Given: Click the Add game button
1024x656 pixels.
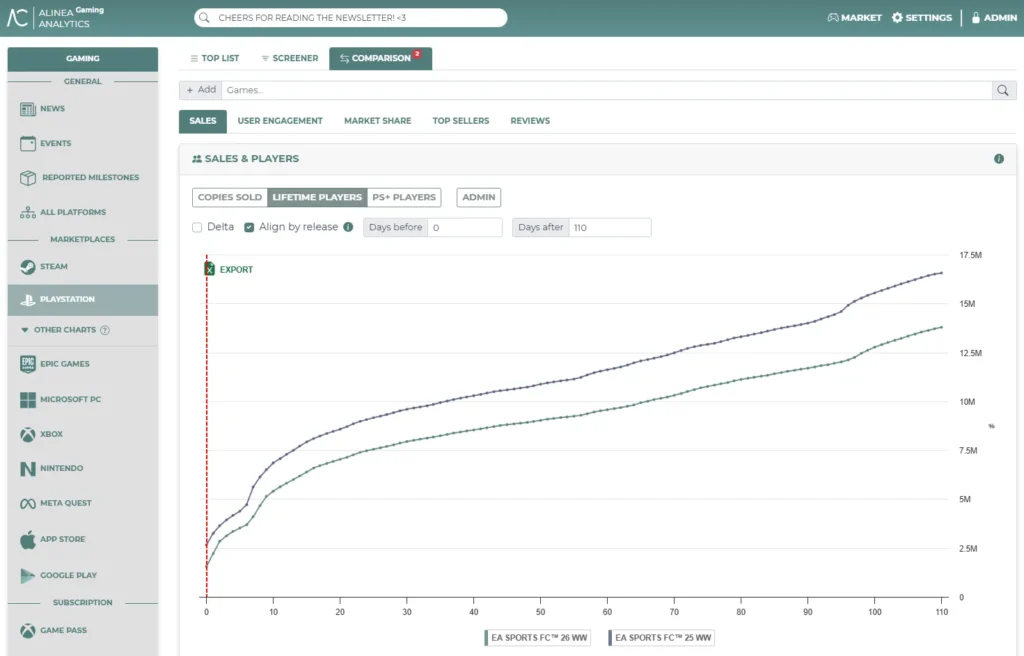Looking at the screenshot, I should [200, 90].
